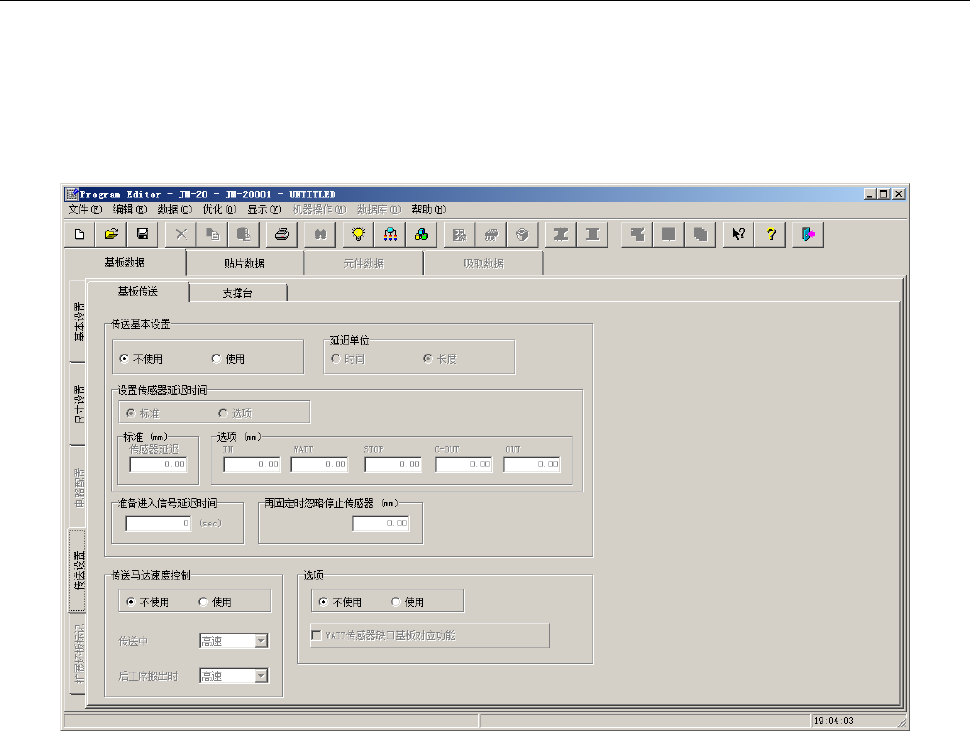The width and height of the screenshot is (970, 731).
Task: Select 使用 radio in 传送基本设置 group
Action: pyautogui.click(x=217, y=358)
